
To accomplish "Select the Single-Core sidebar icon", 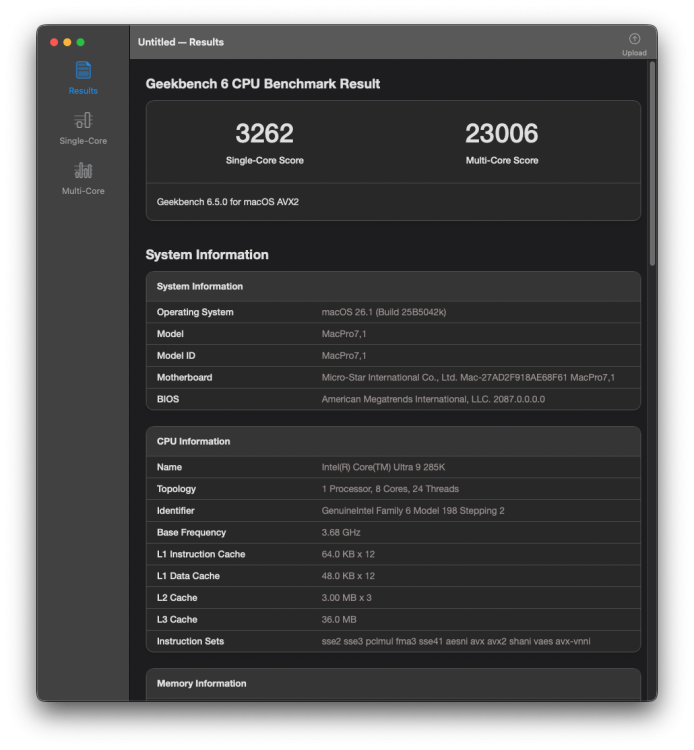I will (x=83, y=120).
